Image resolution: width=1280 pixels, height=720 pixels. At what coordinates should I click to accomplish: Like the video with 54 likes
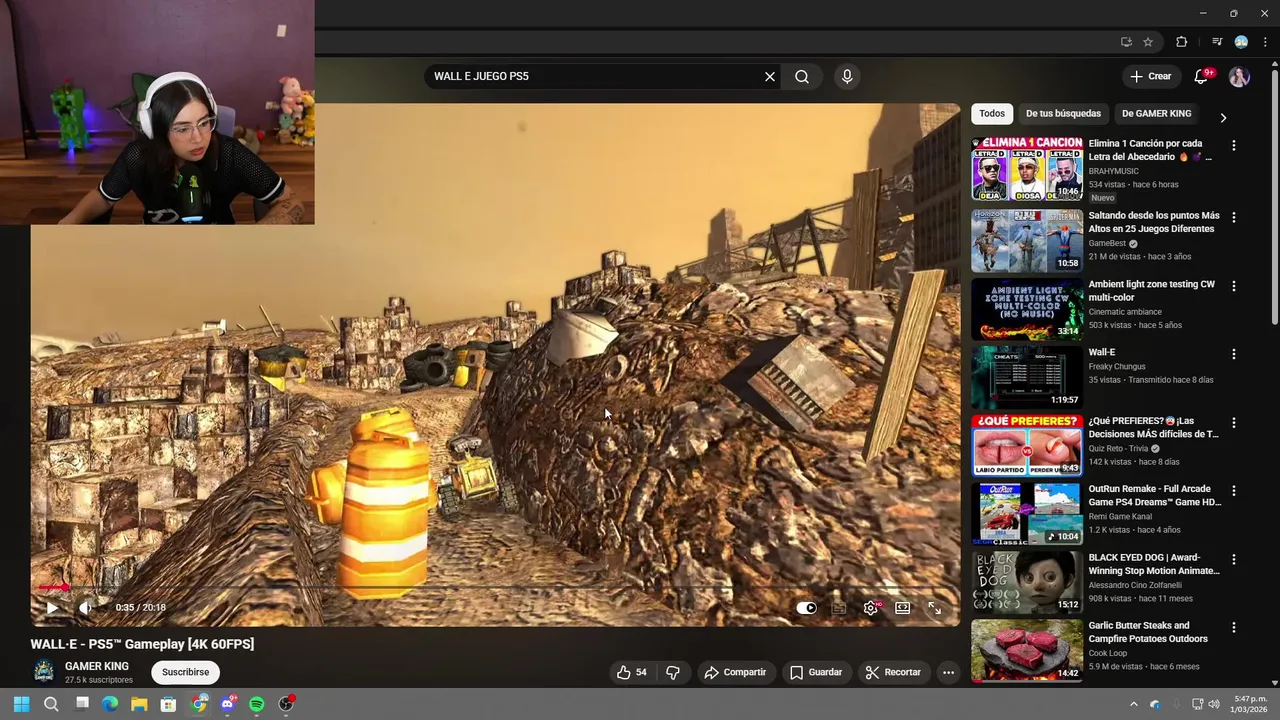coord(632,672)
